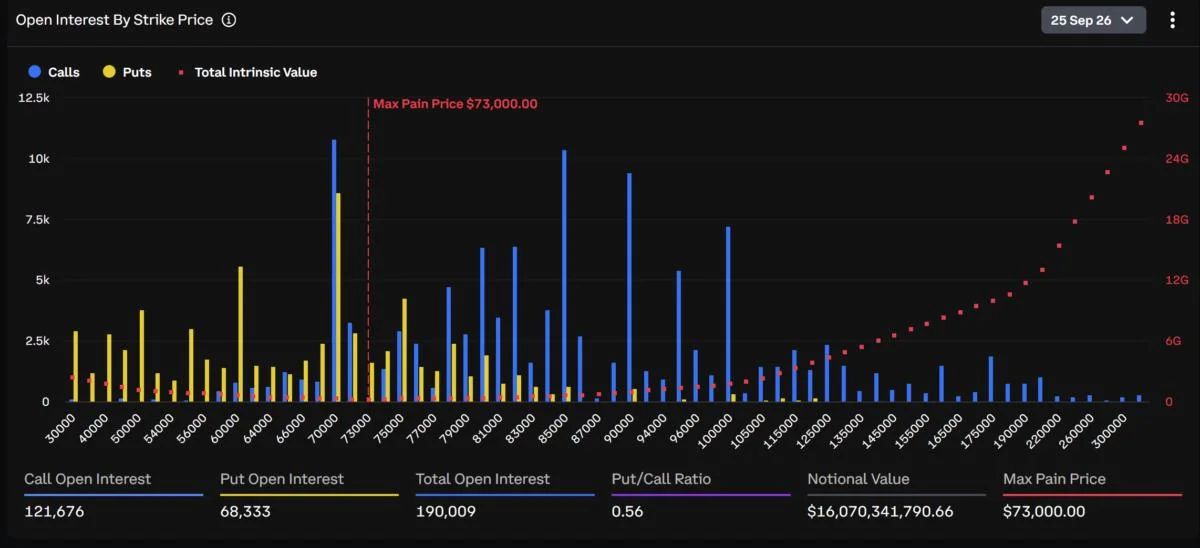Open the three-dot options menu
Screen dimensions: 1200x548
pyautogui.click(x=1172, y=20)
